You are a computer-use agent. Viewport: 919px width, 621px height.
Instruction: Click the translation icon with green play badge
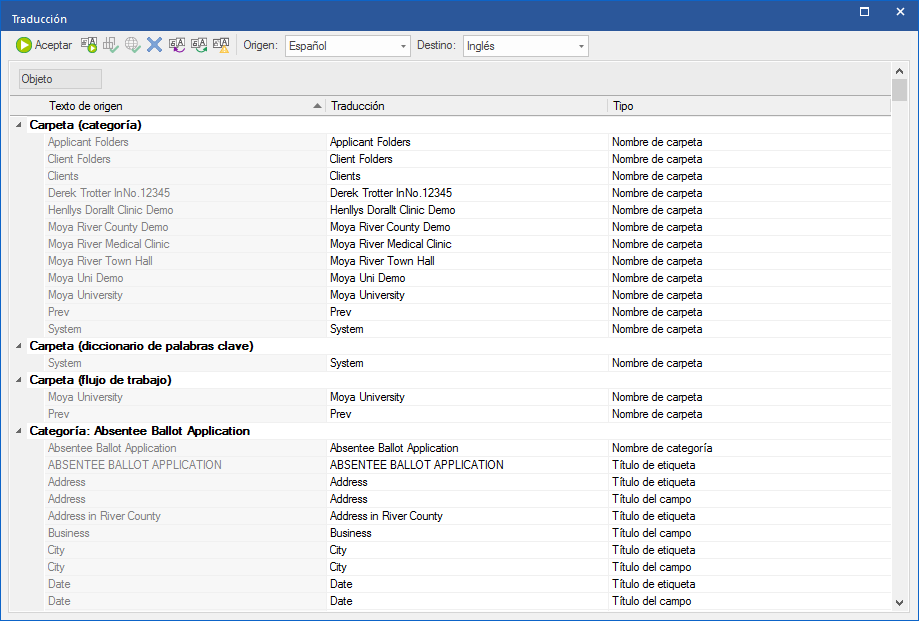tap(89, 45)
